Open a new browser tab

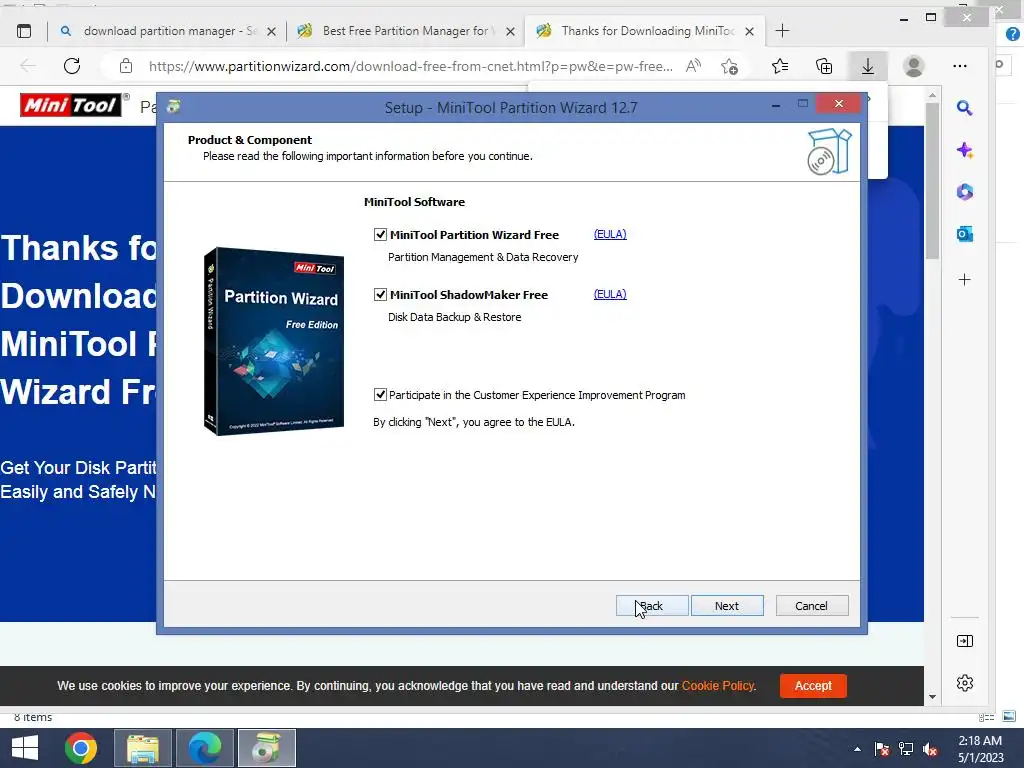pyautogui.click(x=782, y=31)
